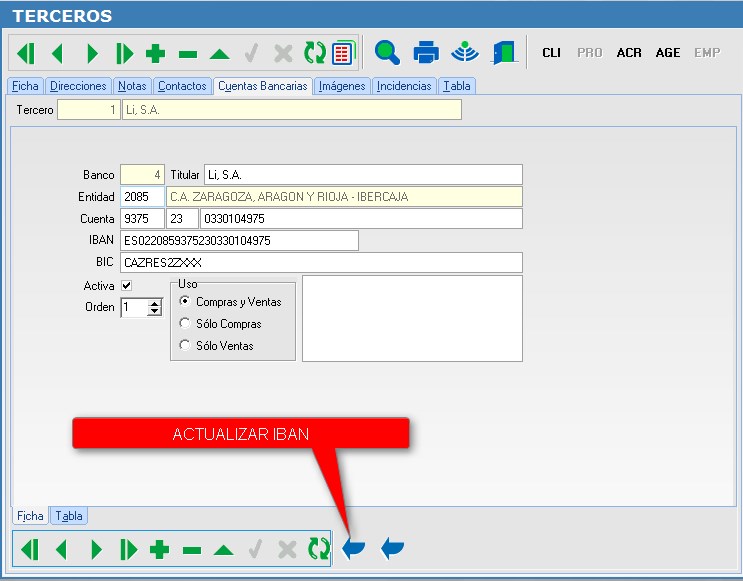Open the Direcciones tab
This screenshot has width=743, height=581.
pyautogui.click(x=78, y=86)
